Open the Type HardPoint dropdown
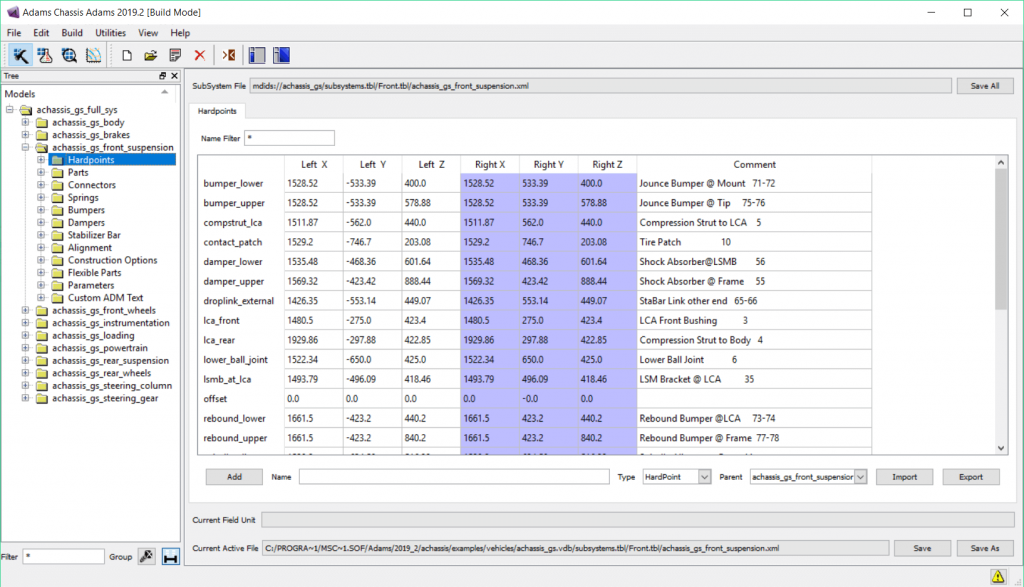 (704, 477)
